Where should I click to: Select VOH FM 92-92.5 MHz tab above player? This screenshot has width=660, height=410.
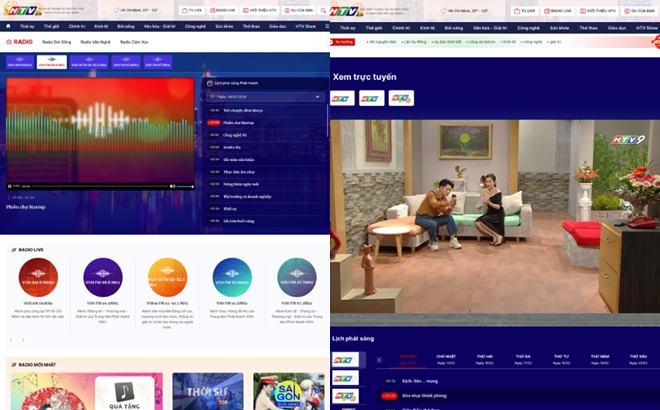89,62
